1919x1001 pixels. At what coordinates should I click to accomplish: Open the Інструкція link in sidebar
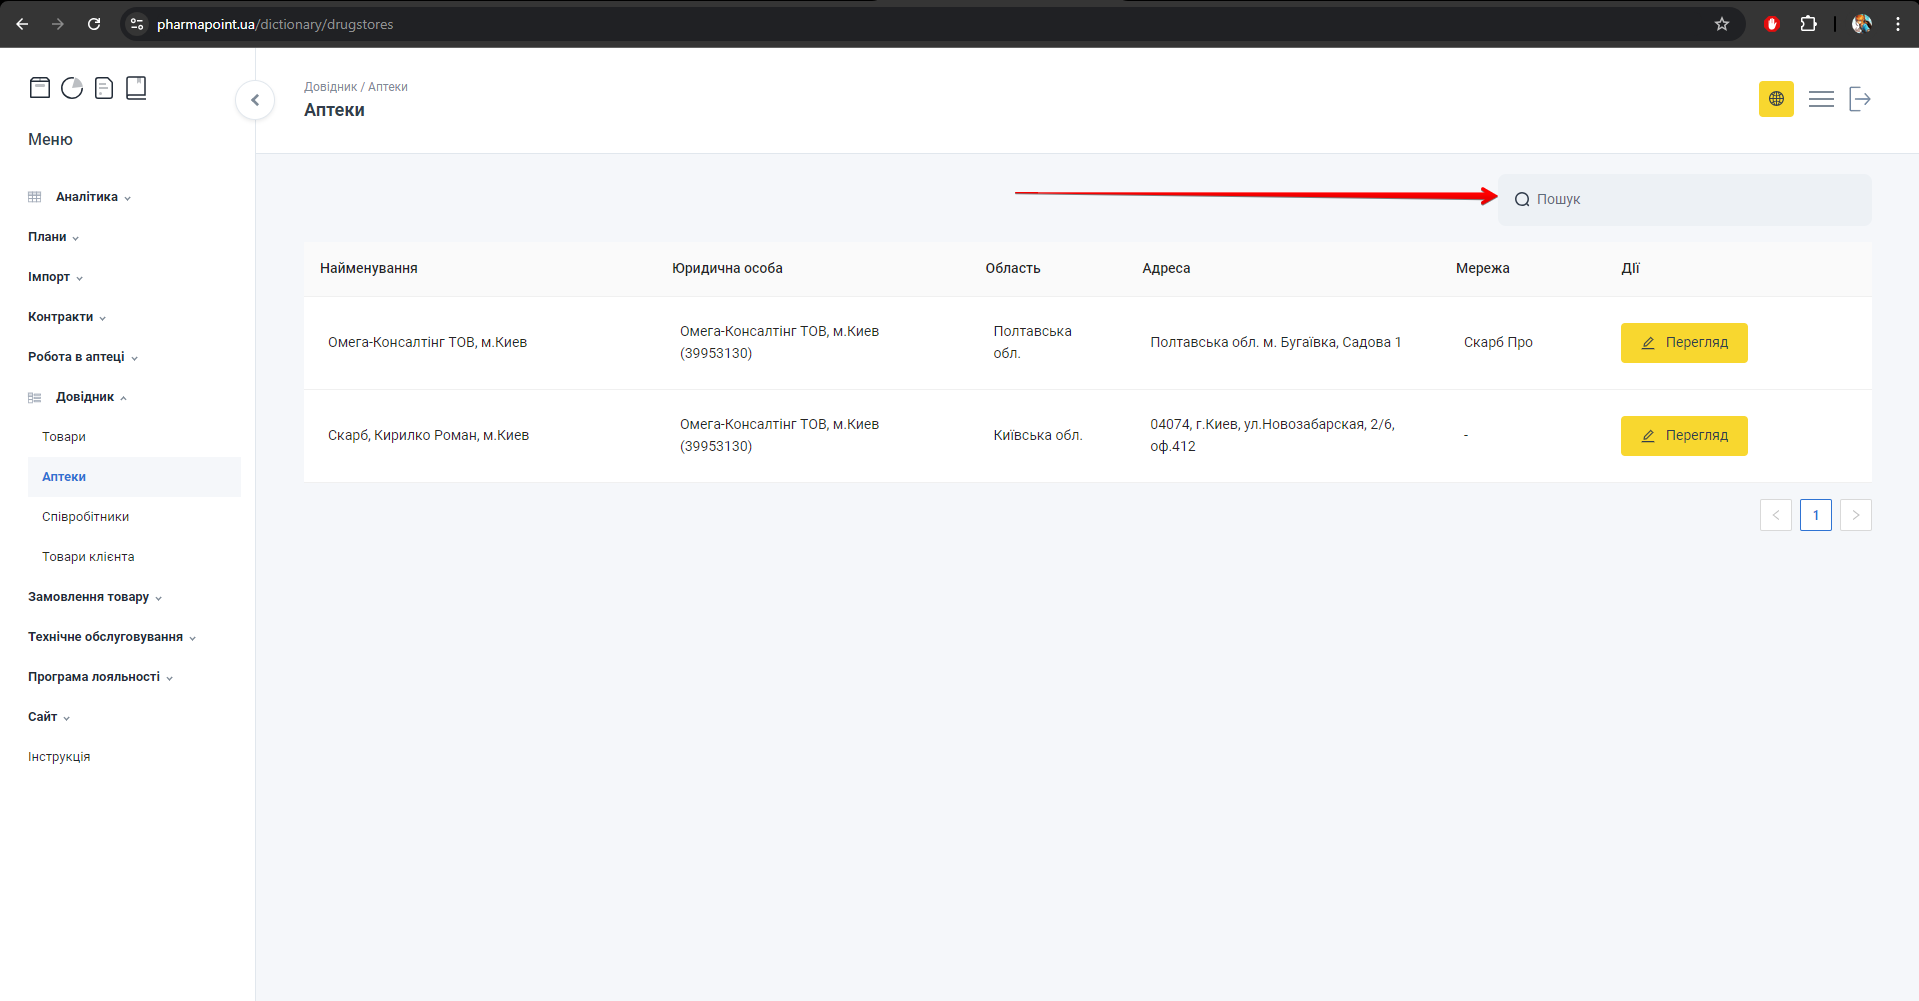click(x=59, y=757)
